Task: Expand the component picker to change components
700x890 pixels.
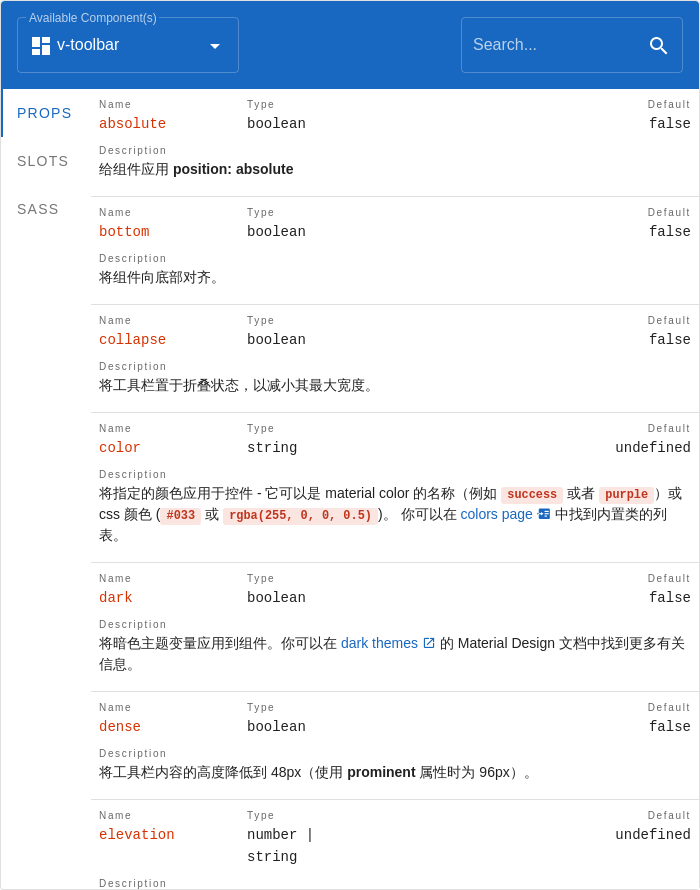Action: coord(128,45)
